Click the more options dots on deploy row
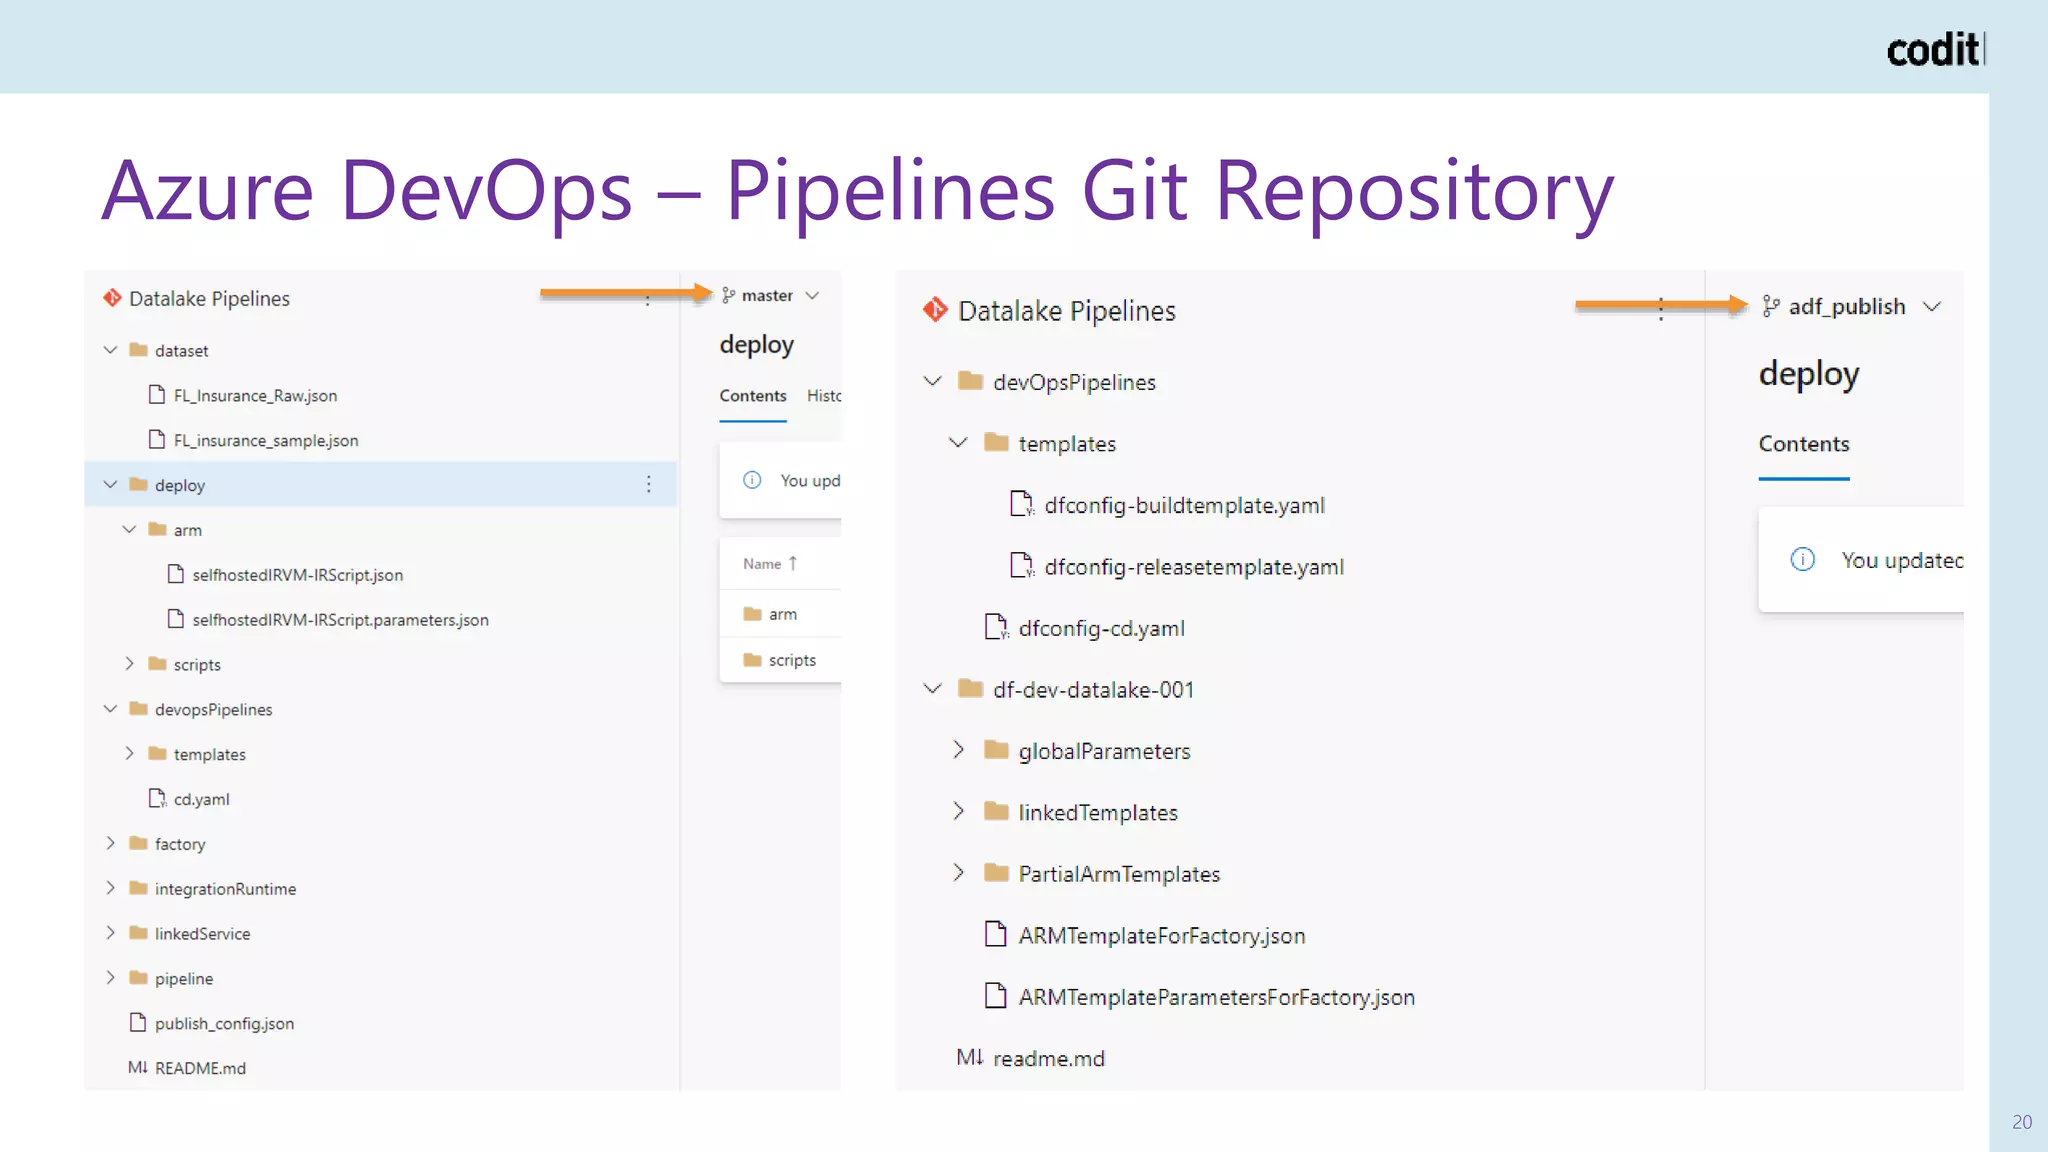The height and width of the screenshot is (1152, 2048). coord(649,484)
